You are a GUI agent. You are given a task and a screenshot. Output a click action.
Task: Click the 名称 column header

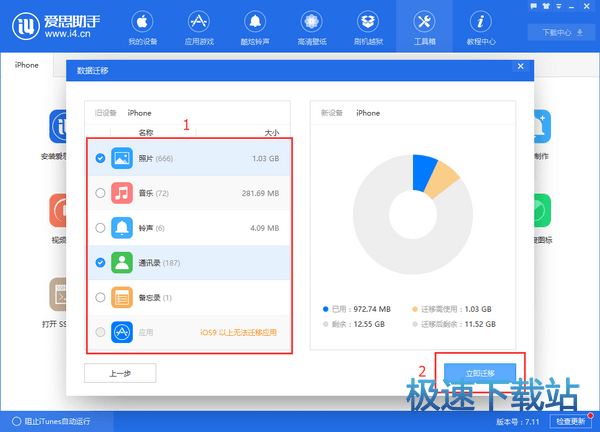tap(146, 132)
